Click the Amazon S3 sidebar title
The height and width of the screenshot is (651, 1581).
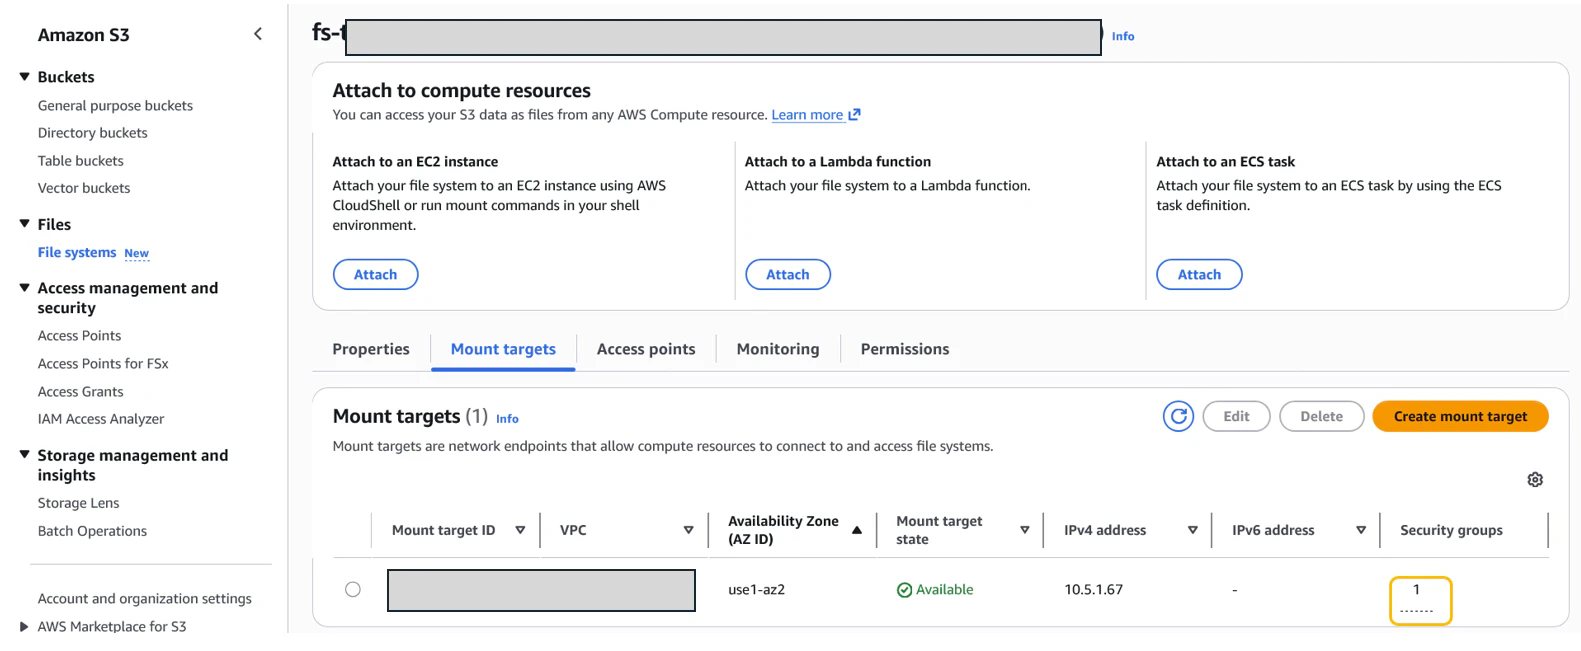[x=83, y=35]
